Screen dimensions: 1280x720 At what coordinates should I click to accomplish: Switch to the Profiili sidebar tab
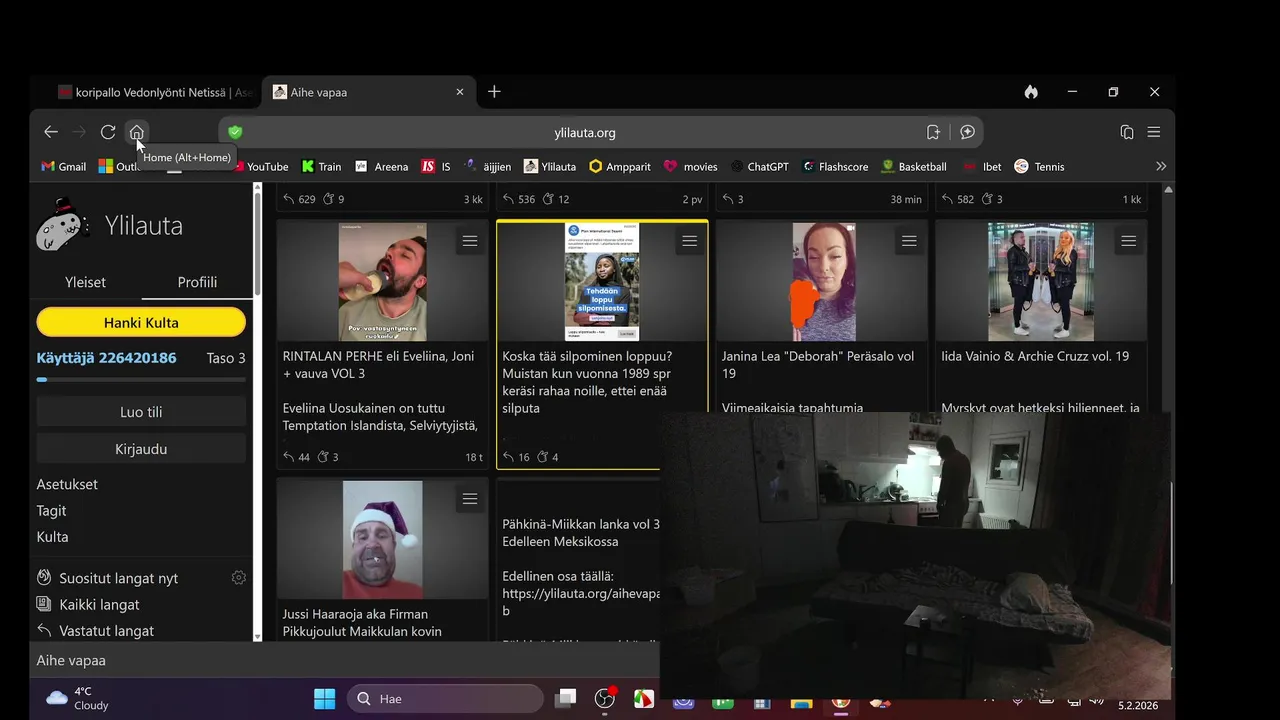(x=197, y=282)
